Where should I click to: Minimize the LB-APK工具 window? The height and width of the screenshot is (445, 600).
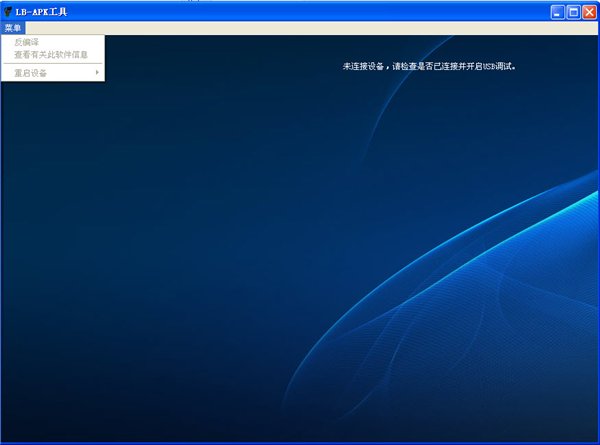[558, 12]
